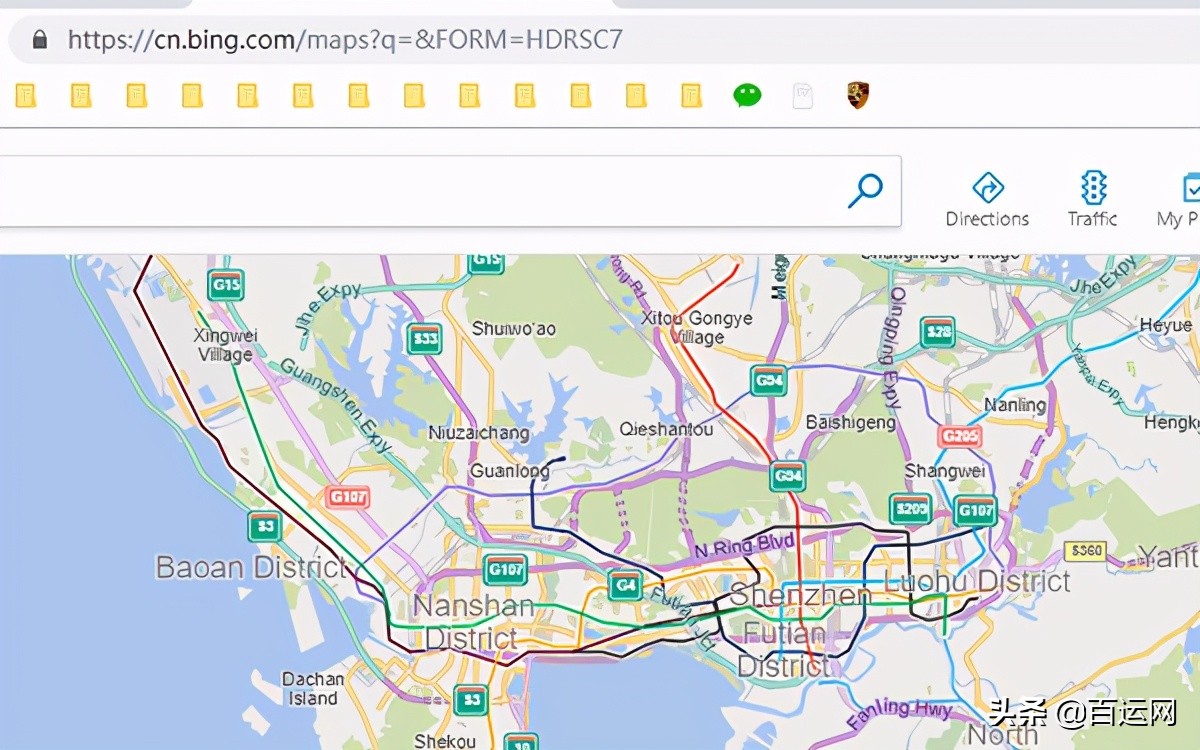The image size is (1200, 750).
Task: Open Directions panel
Action: pos(987,199)
